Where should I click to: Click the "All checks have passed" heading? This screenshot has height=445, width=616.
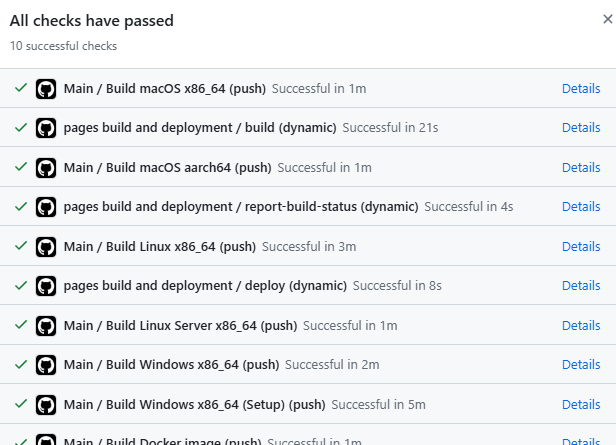tap(91, 21)
